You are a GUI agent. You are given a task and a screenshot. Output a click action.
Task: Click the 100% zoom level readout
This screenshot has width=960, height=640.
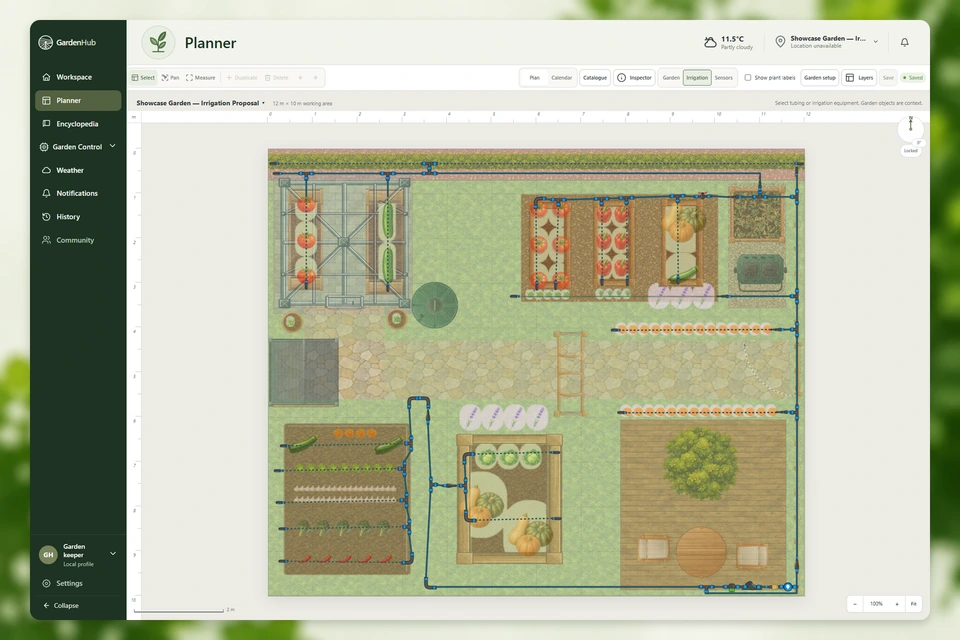(x=876, y=604)
